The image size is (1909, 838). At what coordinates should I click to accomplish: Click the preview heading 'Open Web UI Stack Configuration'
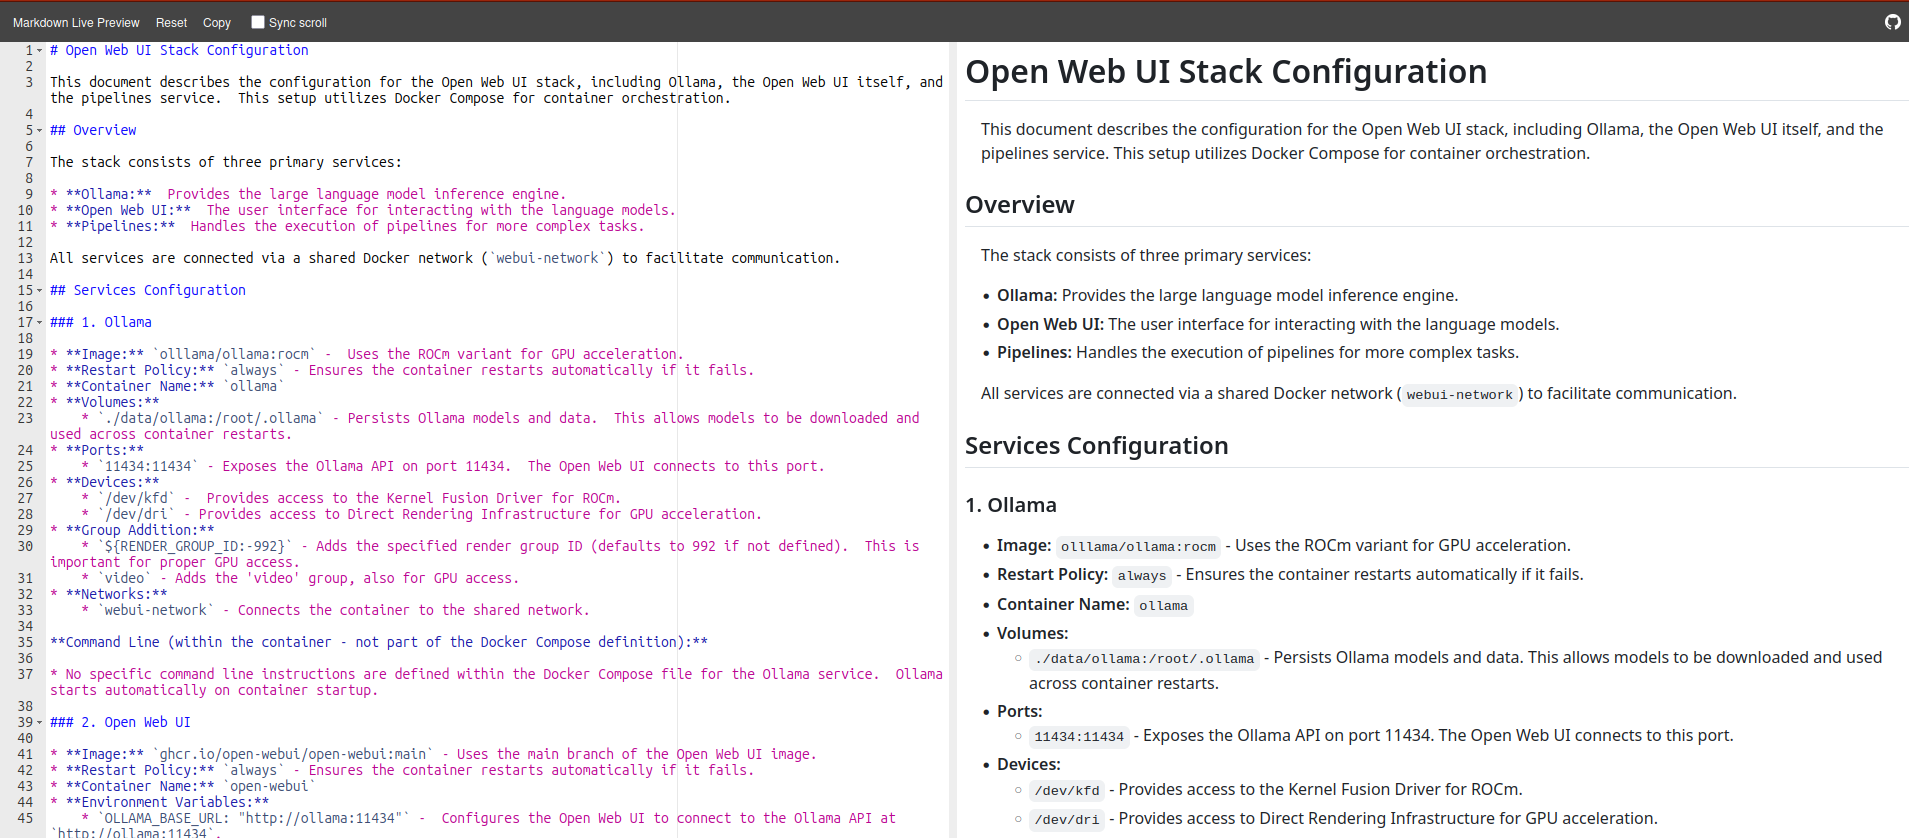coord(1226,72)
